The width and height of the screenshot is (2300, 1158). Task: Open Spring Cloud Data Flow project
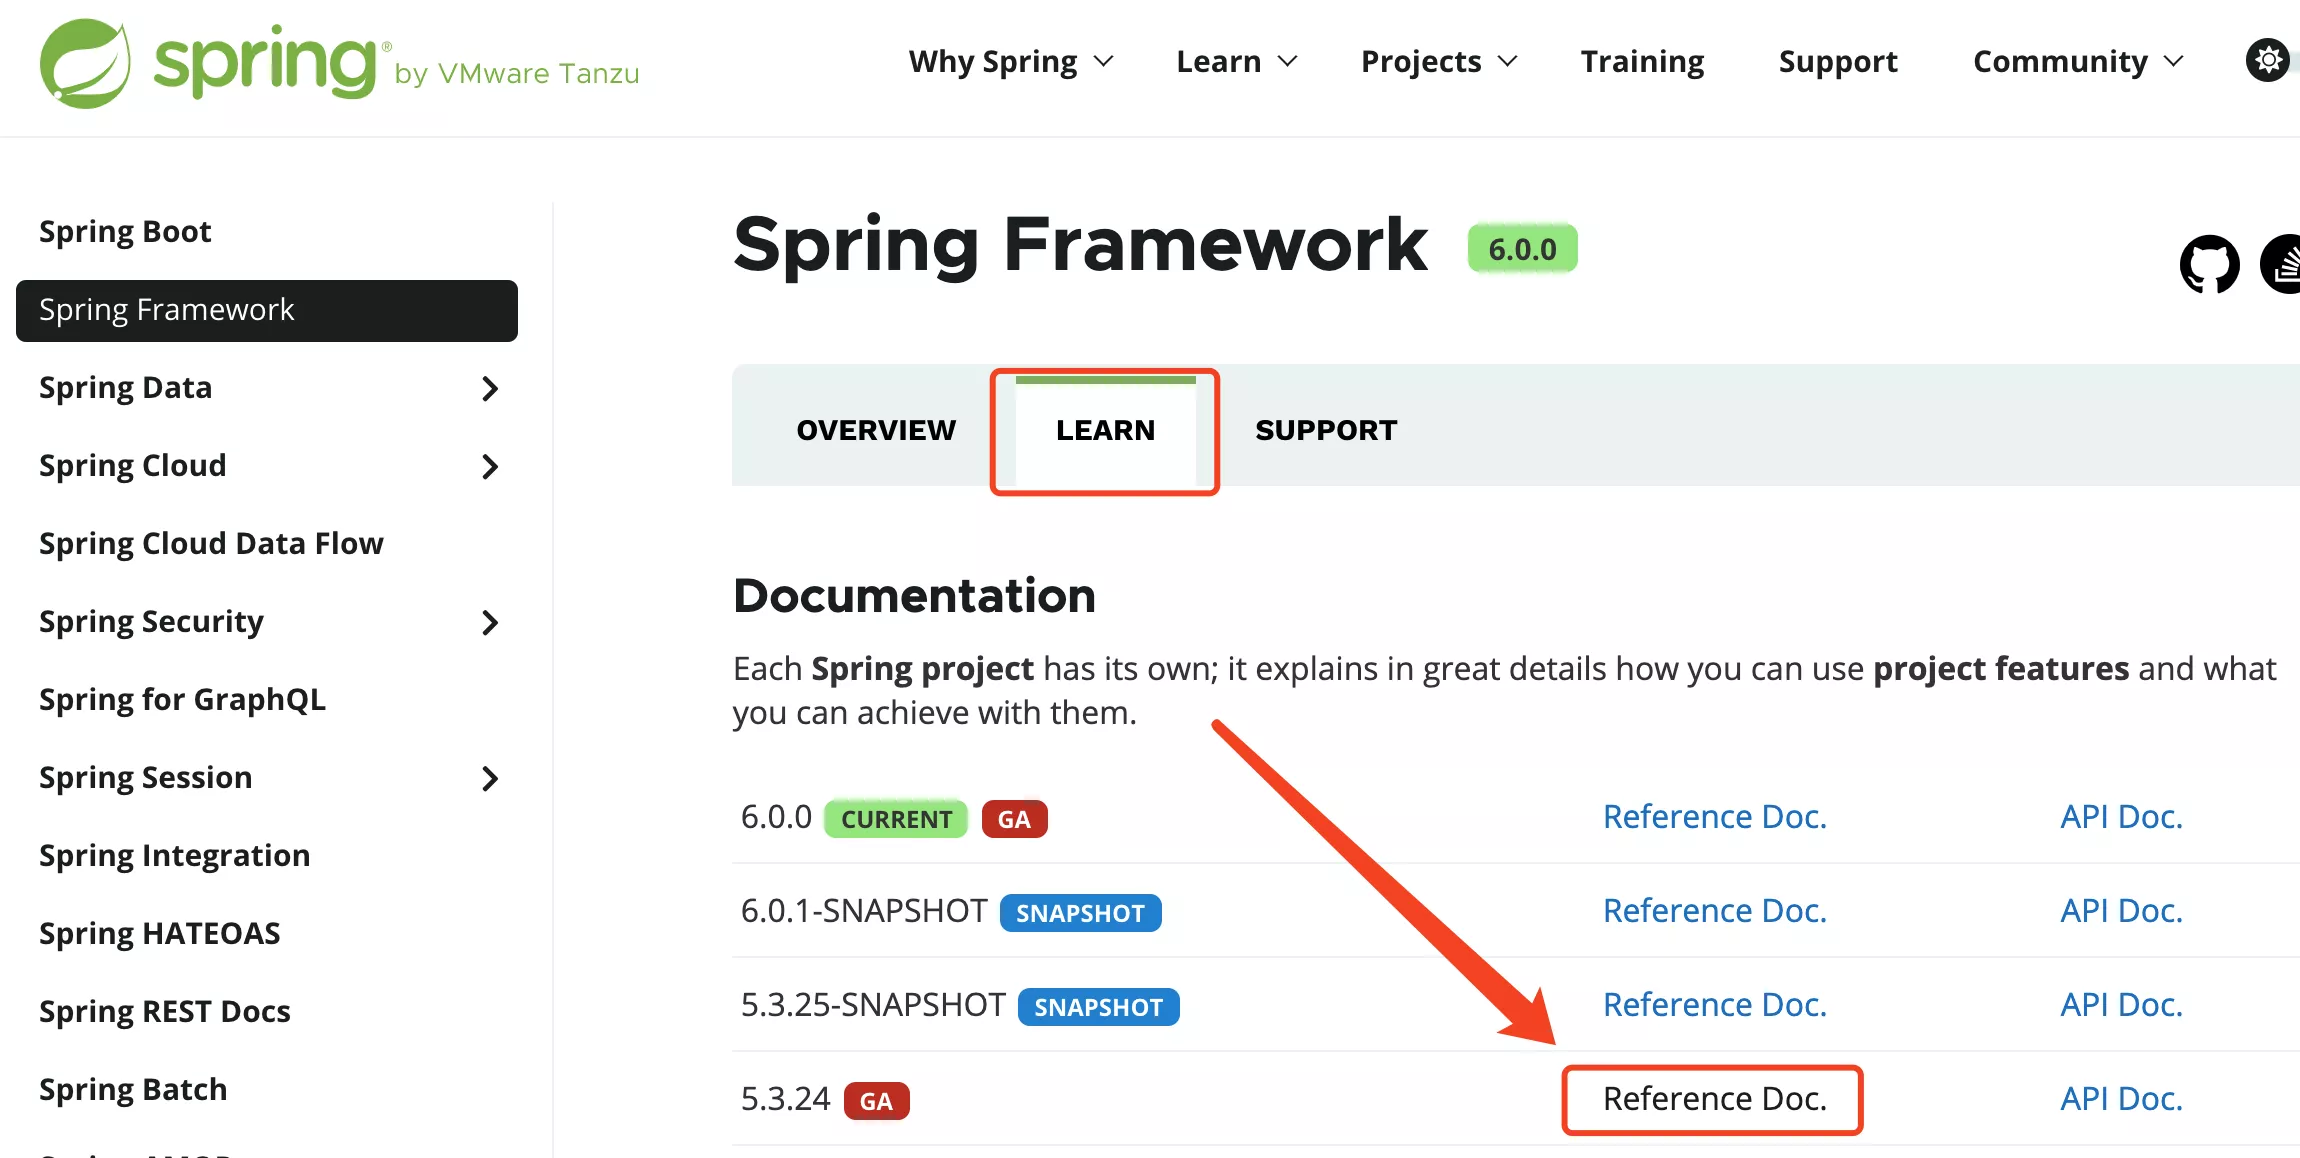pyautogui.click(x=211, y=544)
